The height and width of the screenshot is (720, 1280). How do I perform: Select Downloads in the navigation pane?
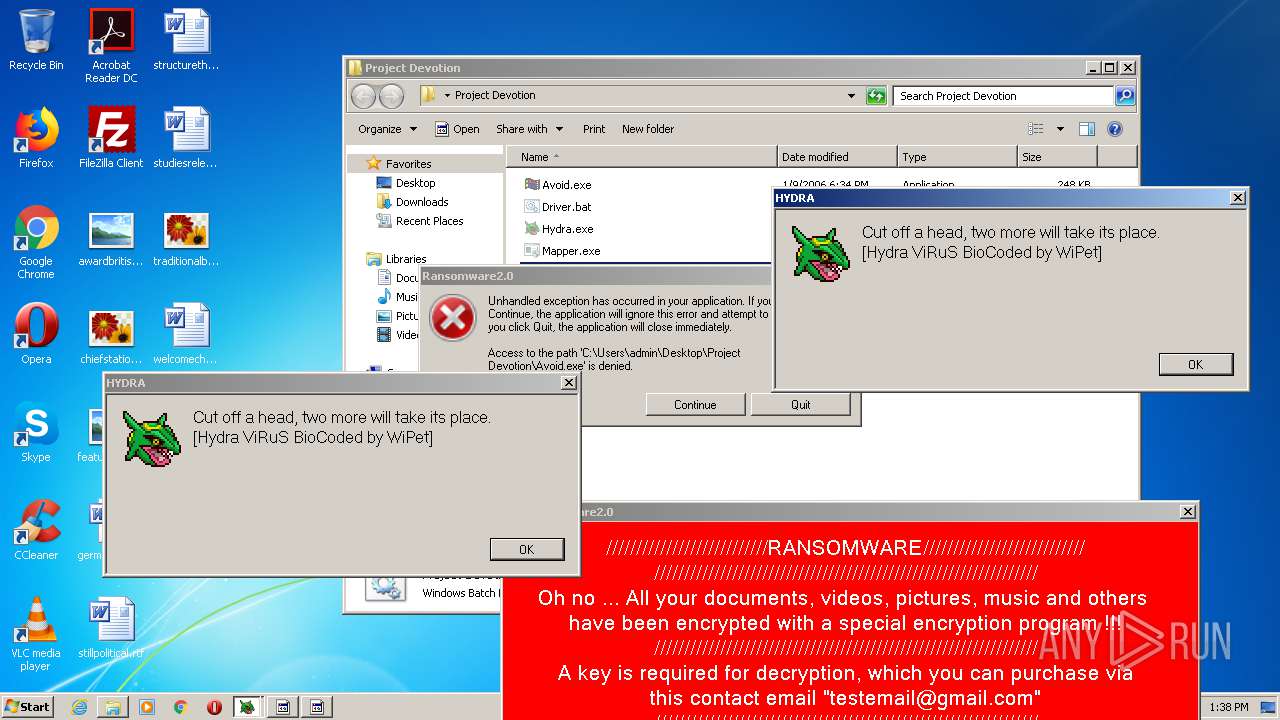coord(412,202)
